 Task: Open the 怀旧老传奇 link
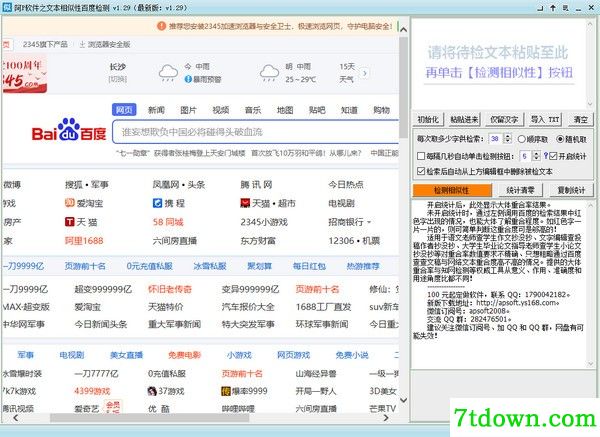[170, 289]
